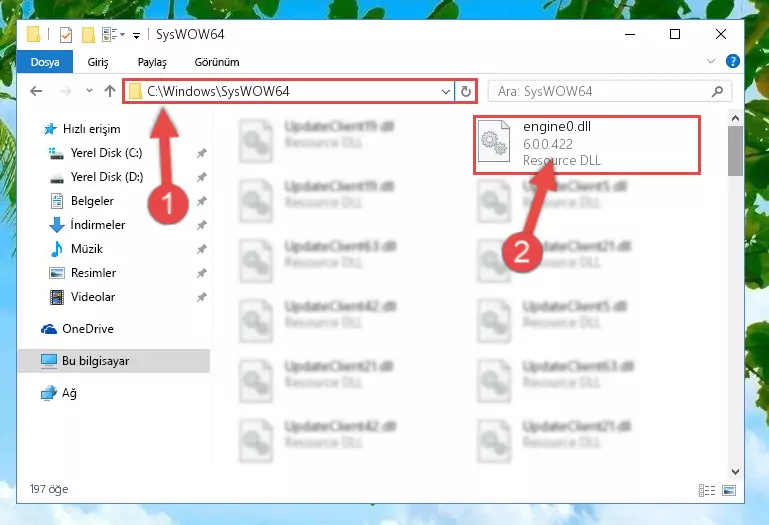Click the İndirmeler download arrow icon

click(57, 225)
